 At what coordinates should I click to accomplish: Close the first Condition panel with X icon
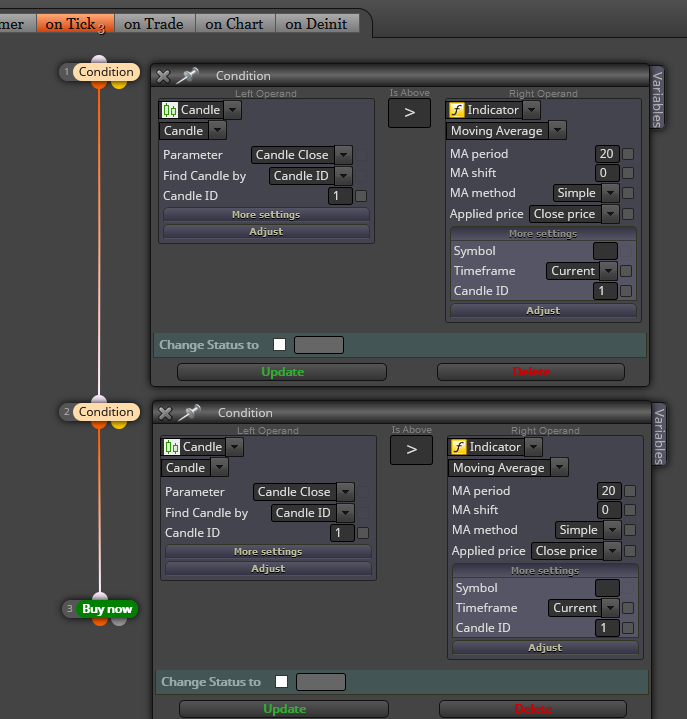click(x=163, y=76)
